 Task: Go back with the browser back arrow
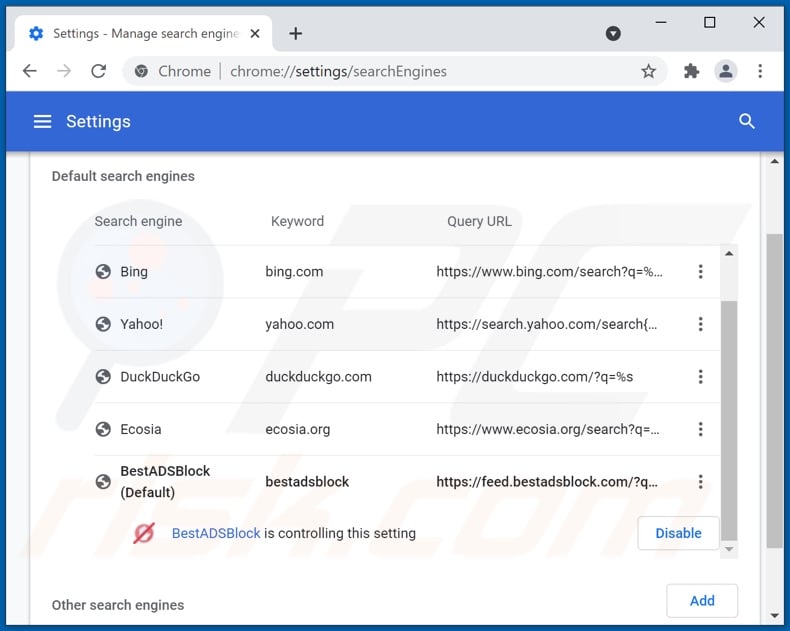pos(30,71)
